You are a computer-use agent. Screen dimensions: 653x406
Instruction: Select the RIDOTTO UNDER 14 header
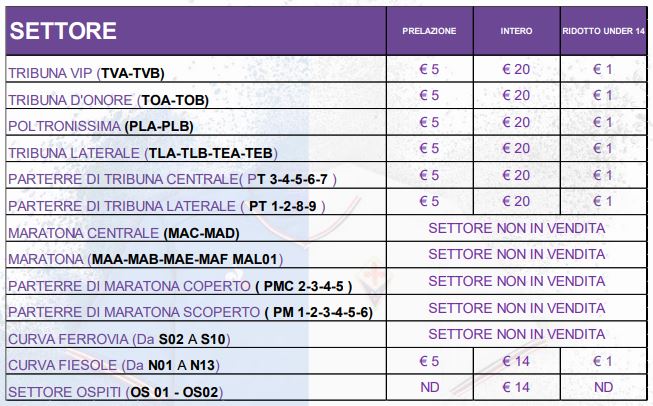click(603, 32)
